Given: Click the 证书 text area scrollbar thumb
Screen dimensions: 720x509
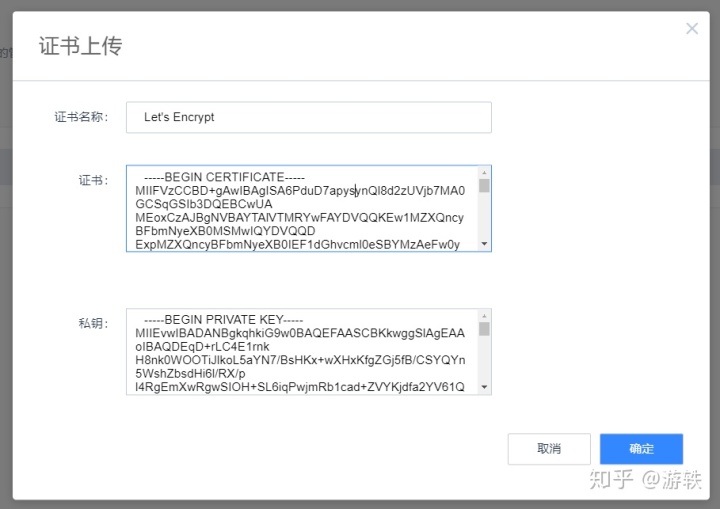Looking at the screenshot, I should (485, 185).
